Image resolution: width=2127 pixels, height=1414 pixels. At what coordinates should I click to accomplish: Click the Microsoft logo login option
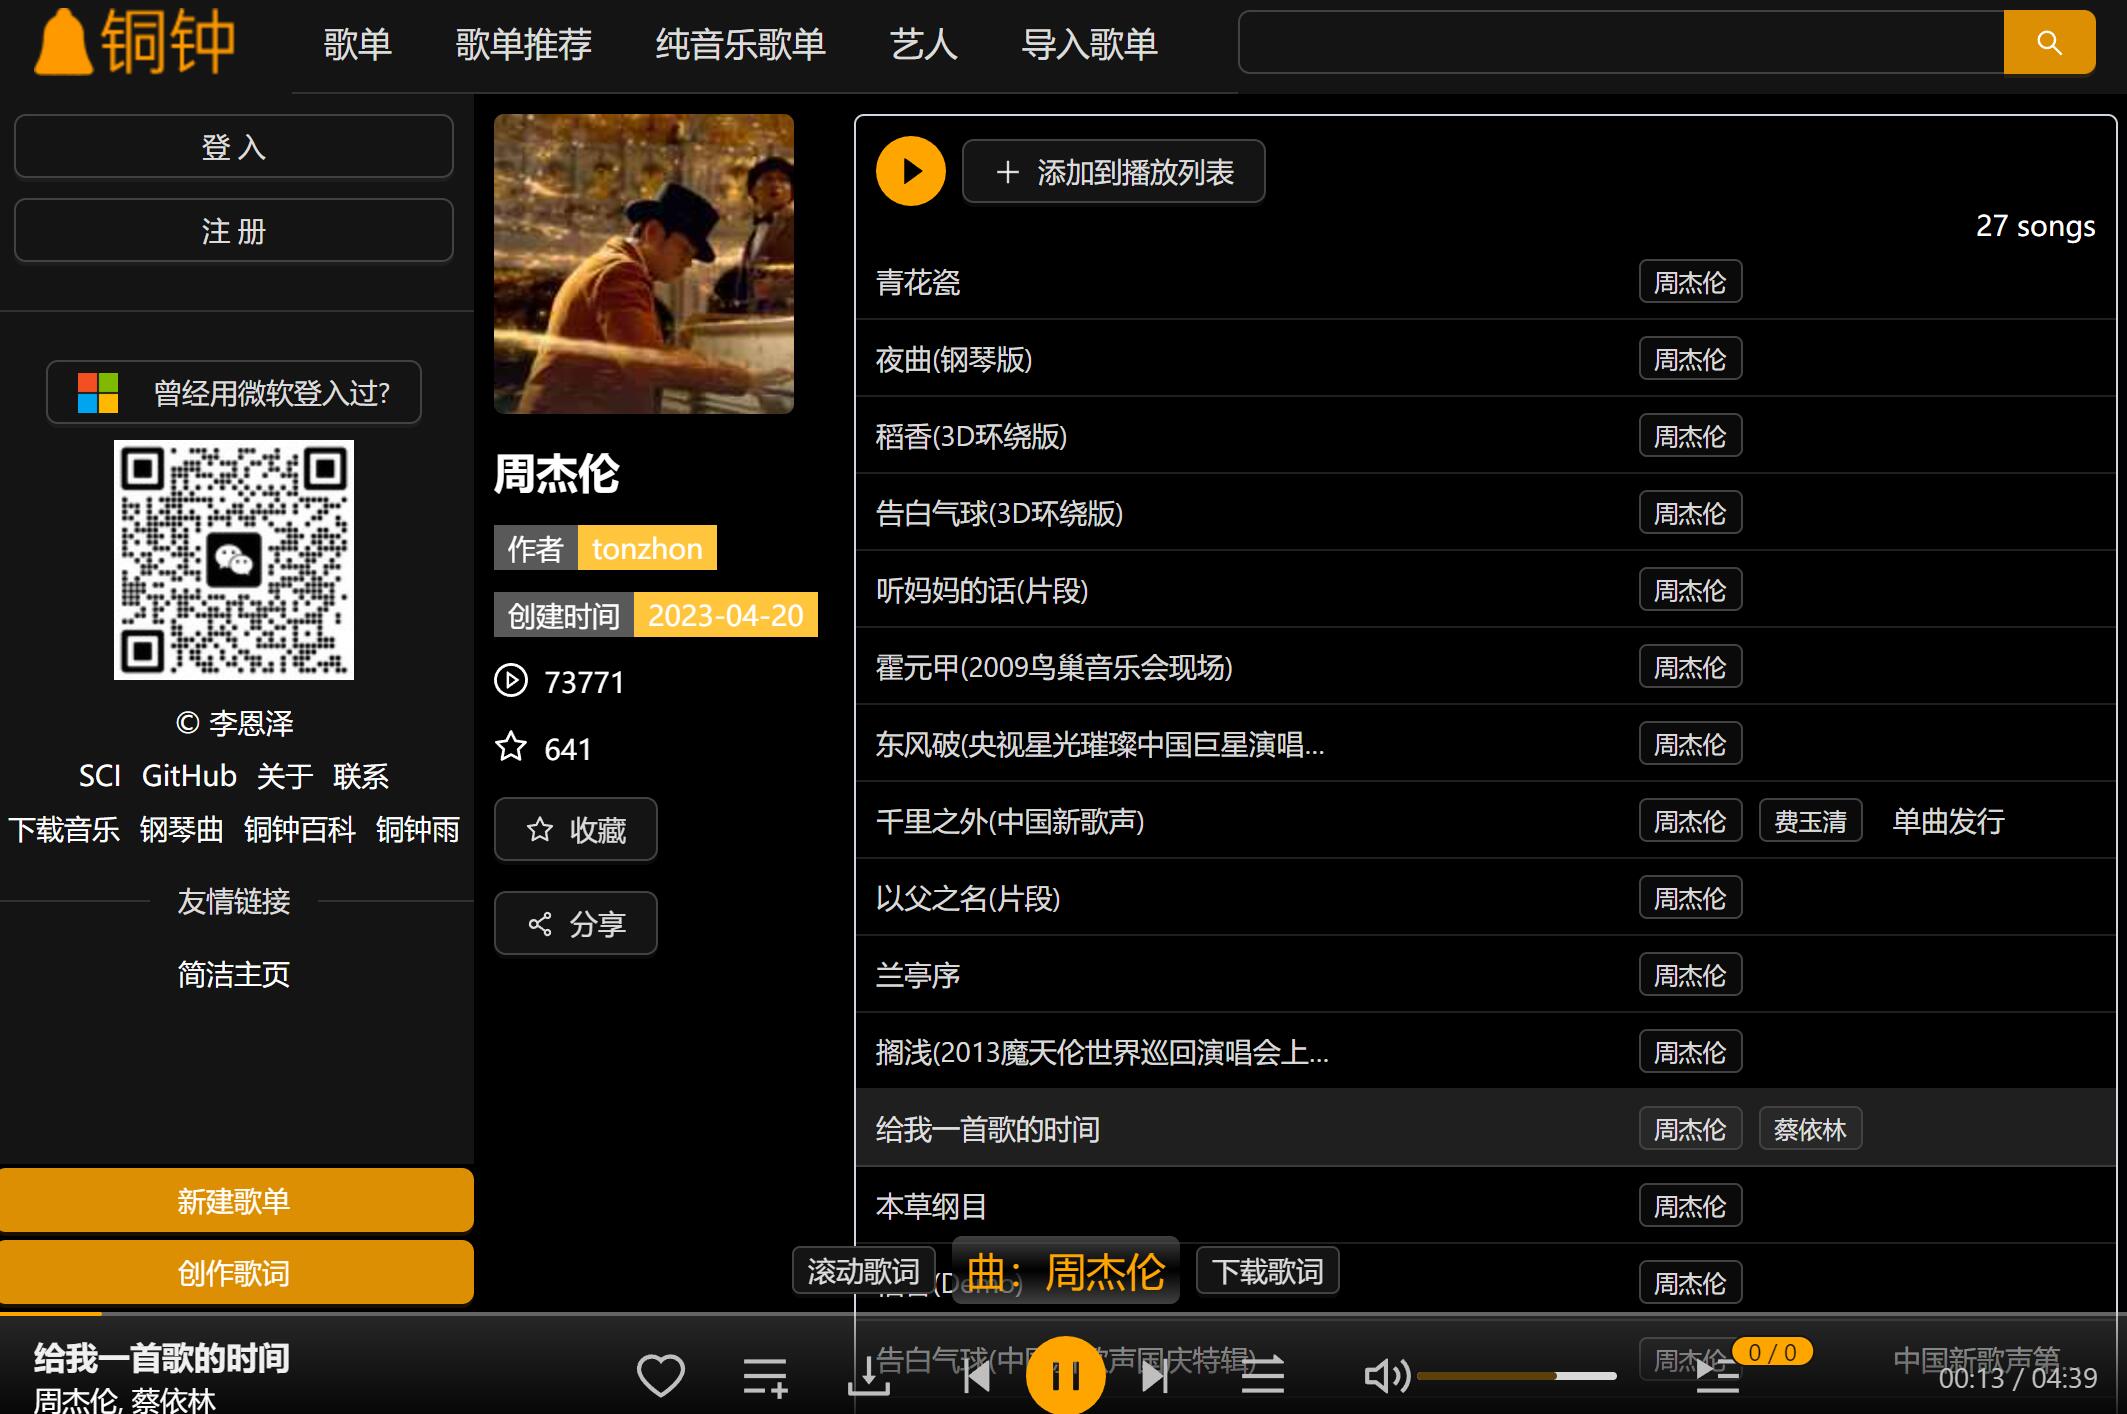(x=98, y=393)
